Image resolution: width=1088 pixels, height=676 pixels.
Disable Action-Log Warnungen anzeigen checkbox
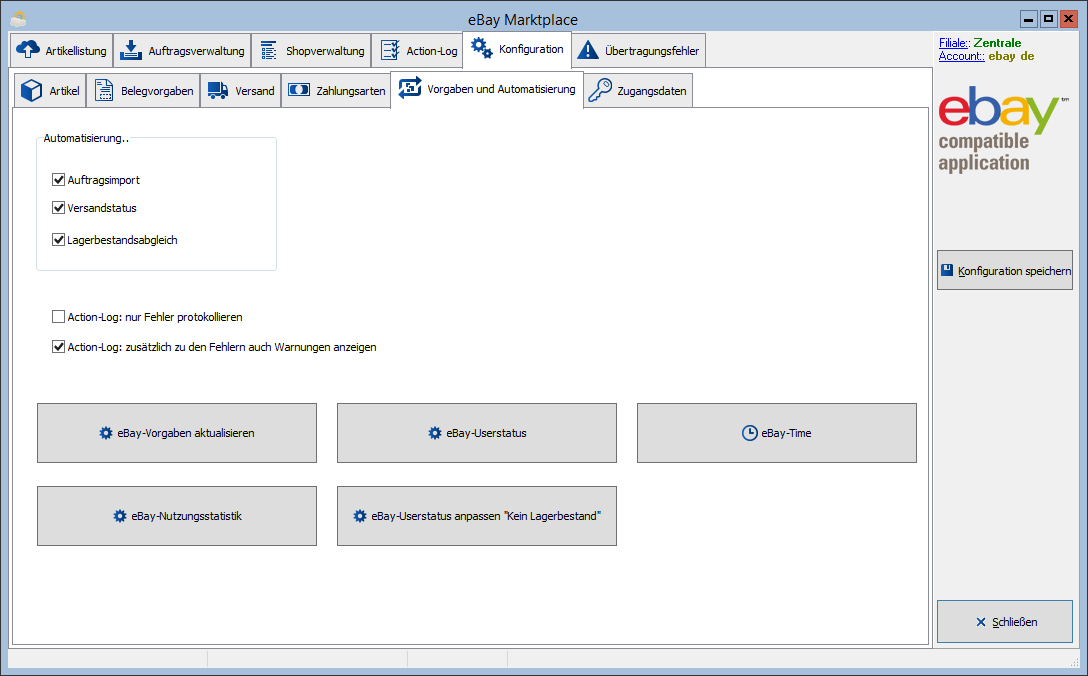pyautogui.click(x=58, y=346)
